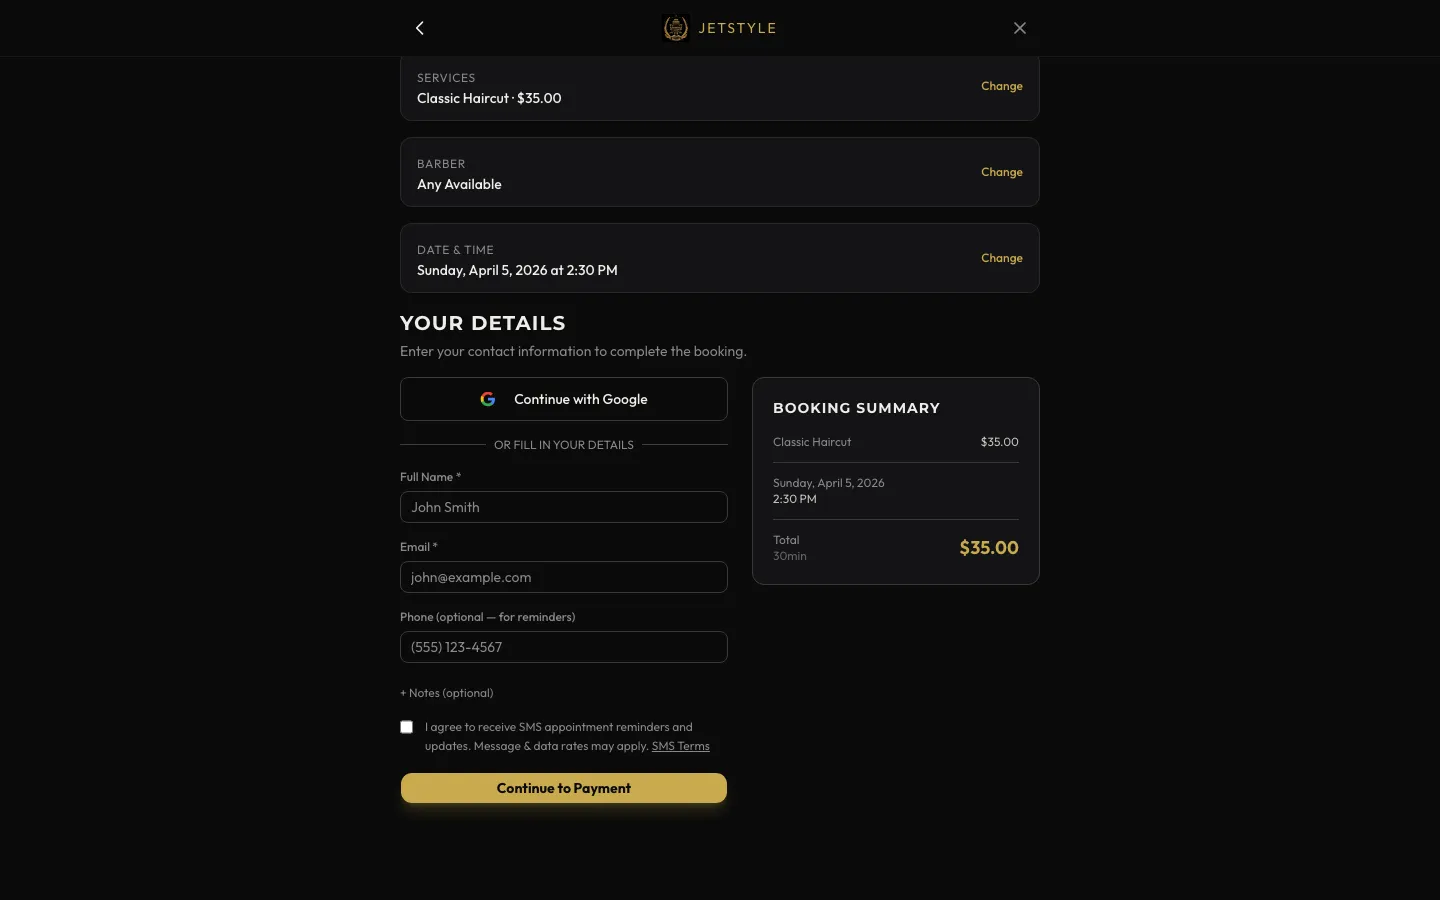Select the Booking Summary total price
The height and width of the screenshot is (900, 1440).
click(988, 548)
